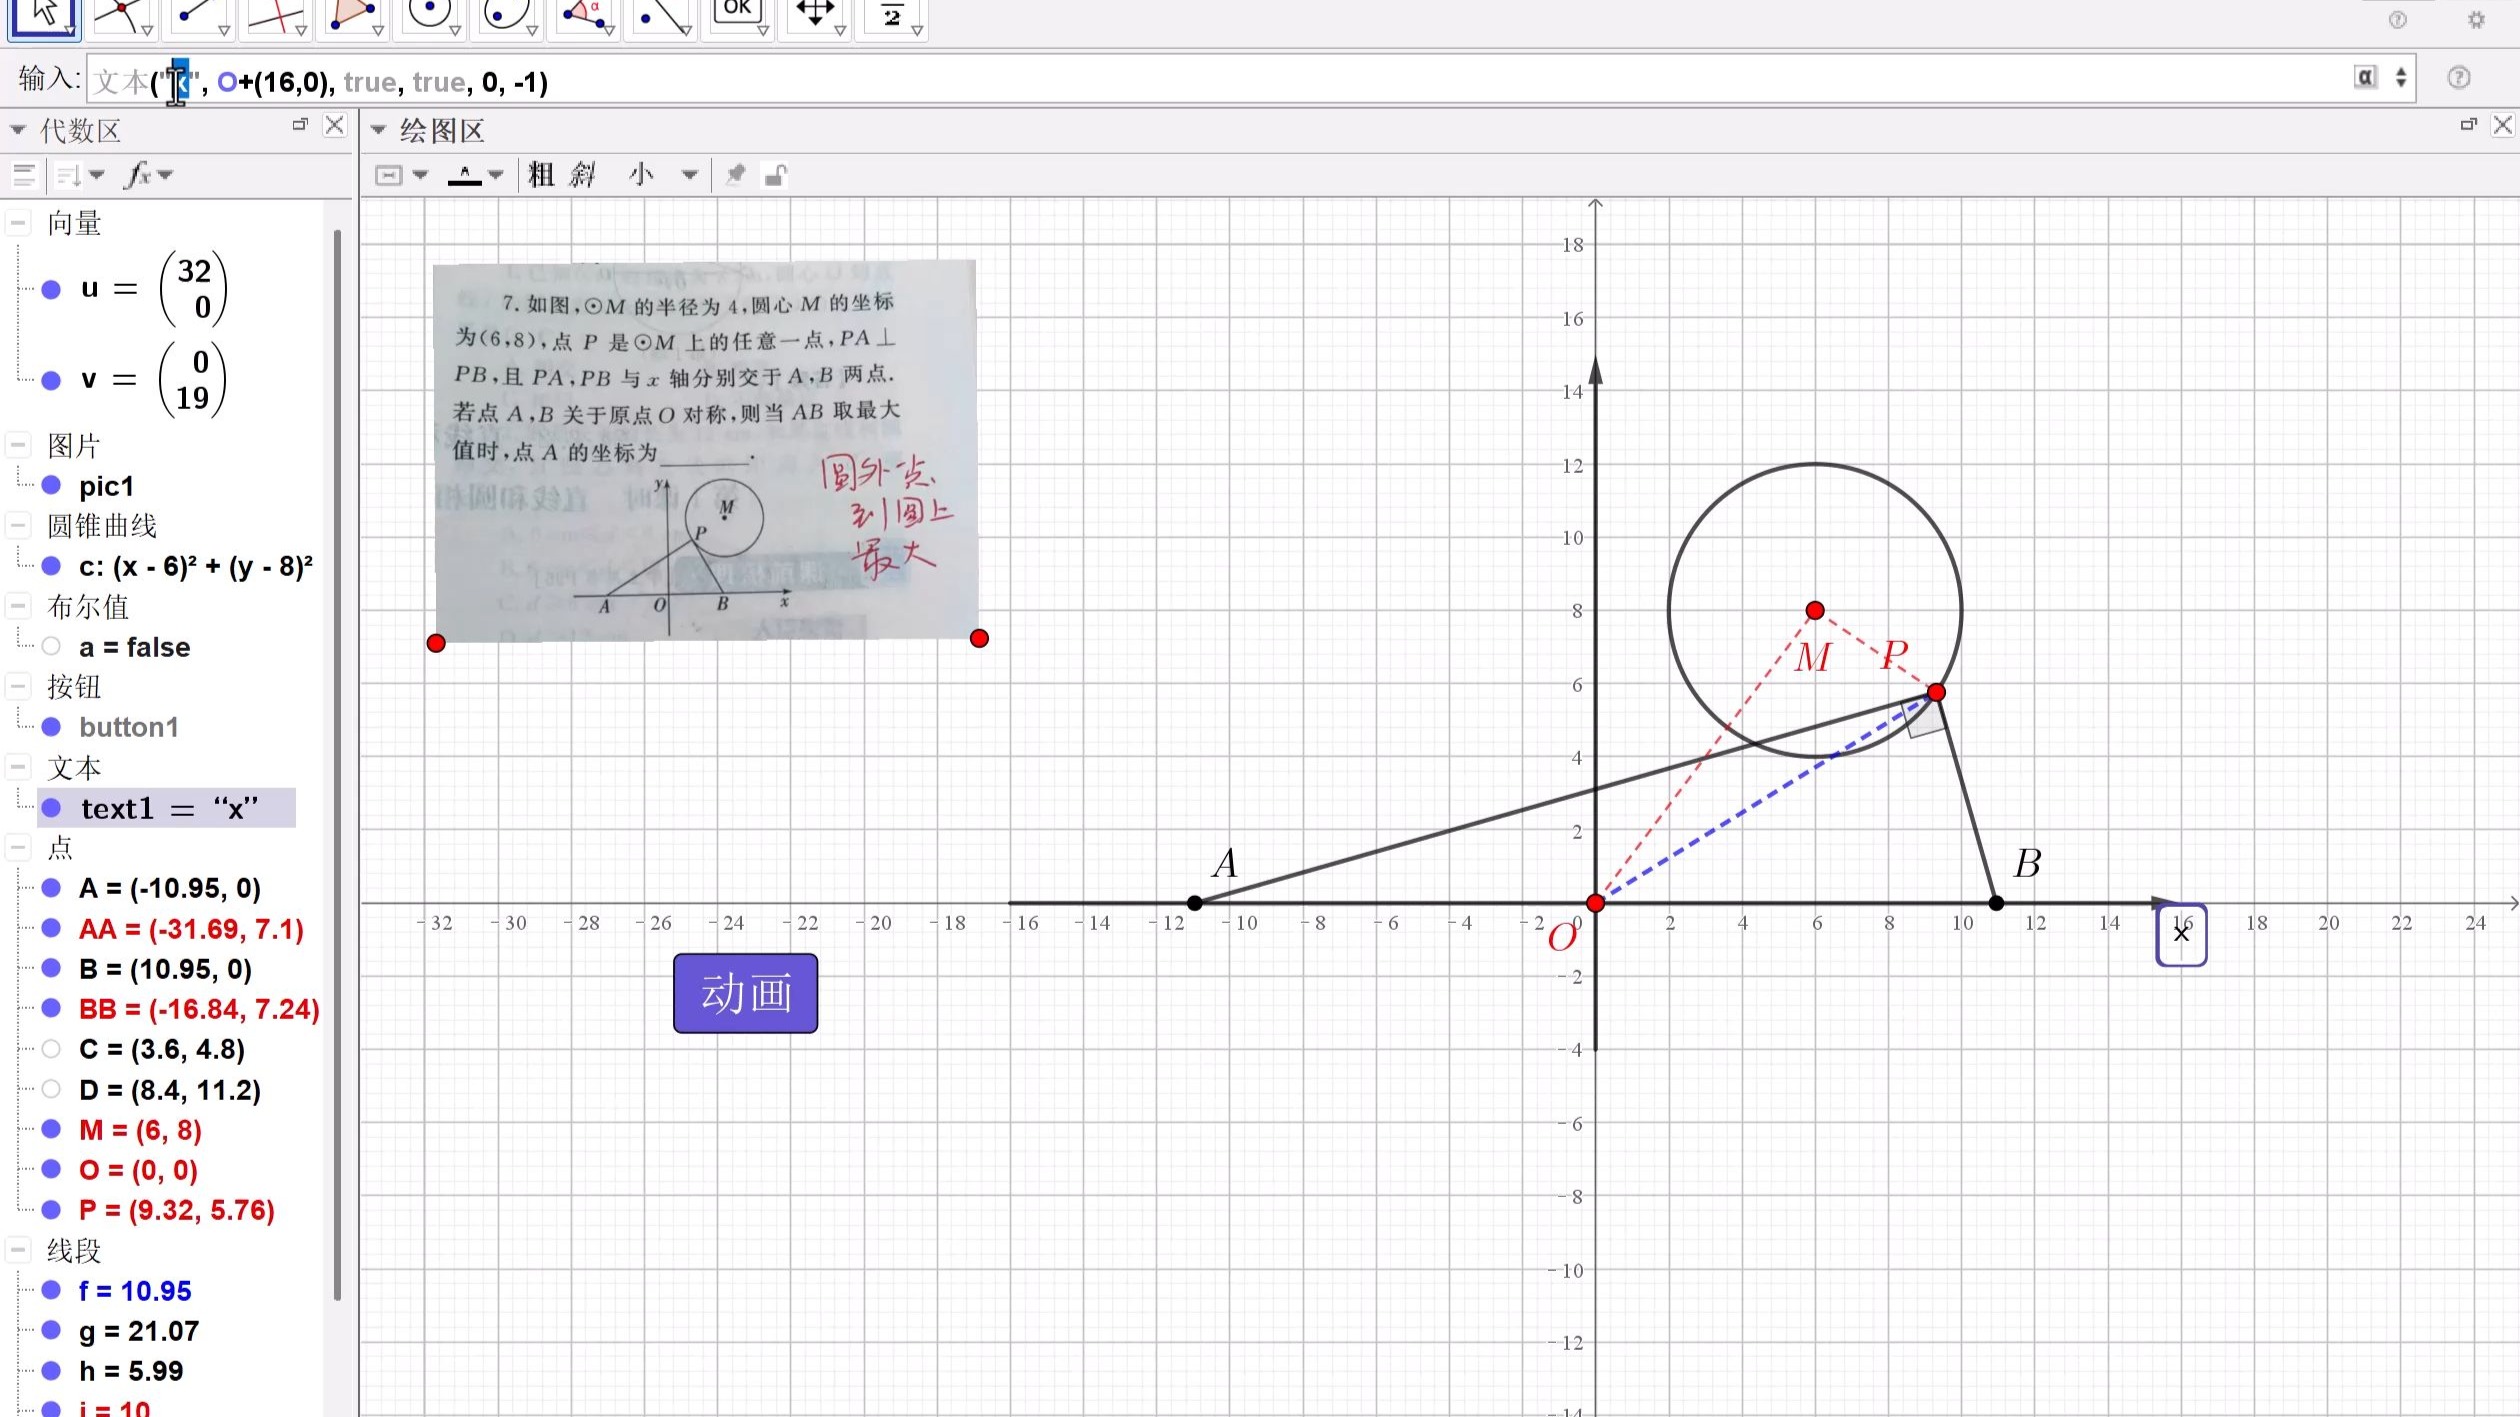Collapse the 点 (points) section
The width and height of the screenshot is (2520, 1417).
18,847
